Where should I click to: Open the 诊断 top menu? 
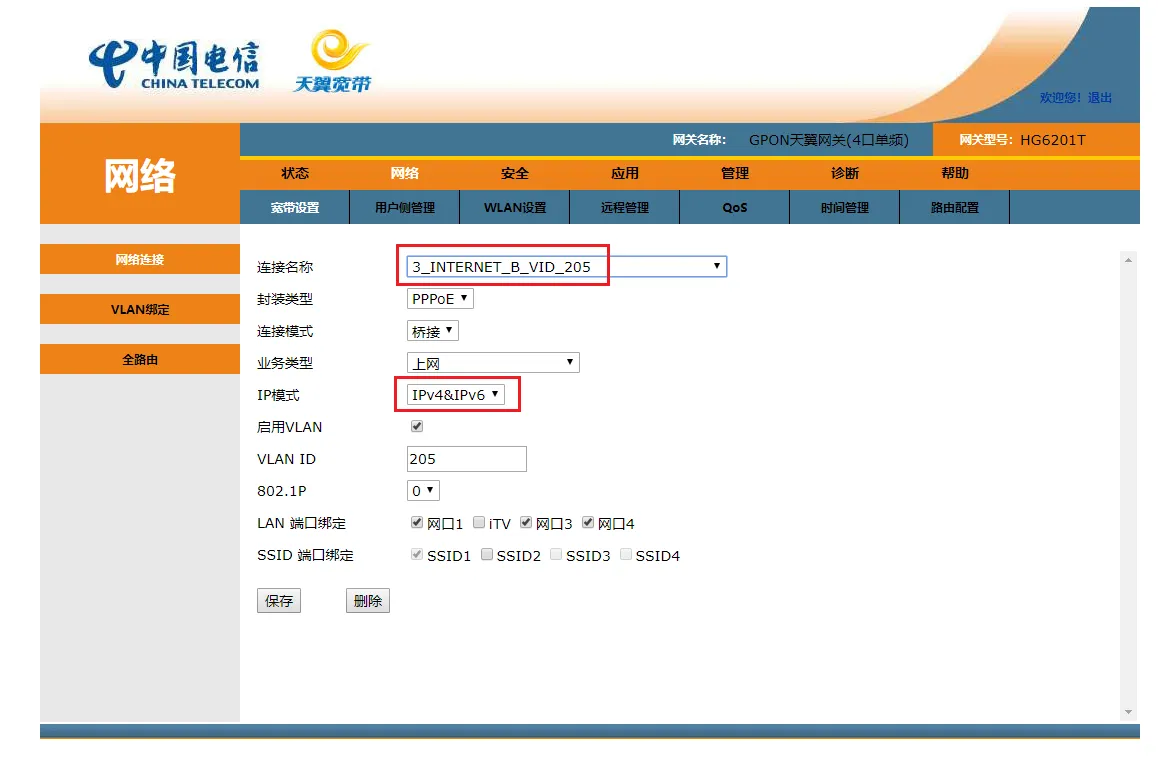(845, 173)
